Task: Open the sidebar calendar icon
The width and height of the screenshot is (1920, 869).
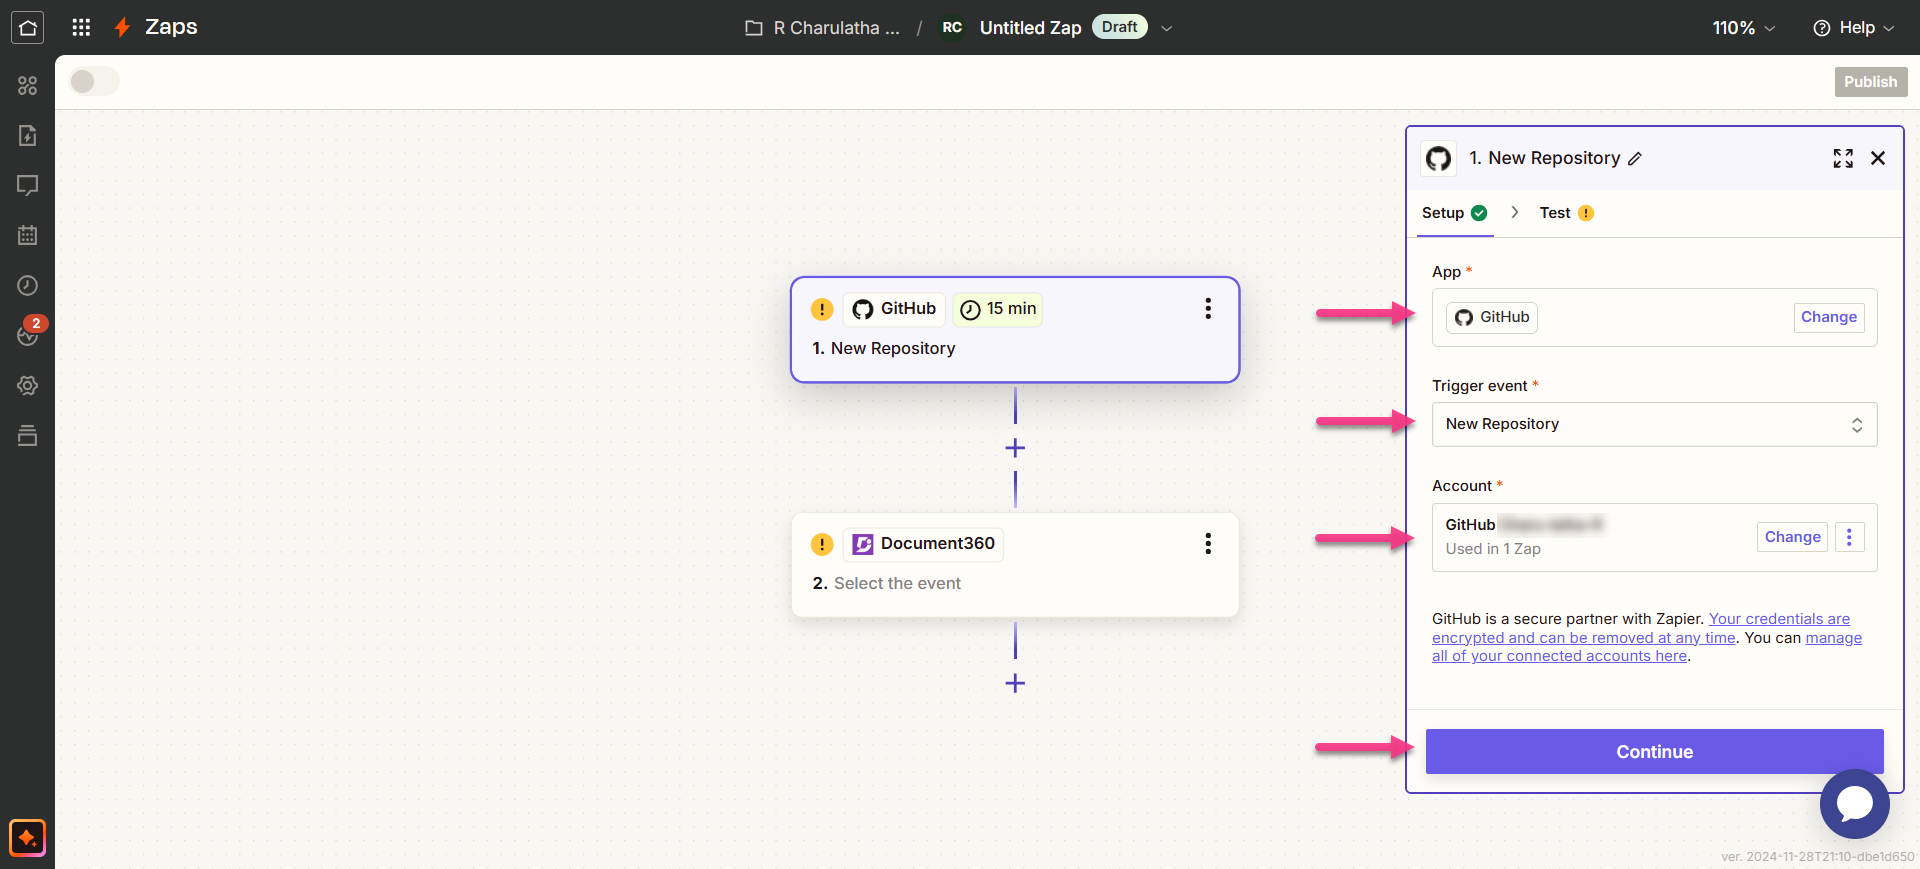Action: click(27, 235)
